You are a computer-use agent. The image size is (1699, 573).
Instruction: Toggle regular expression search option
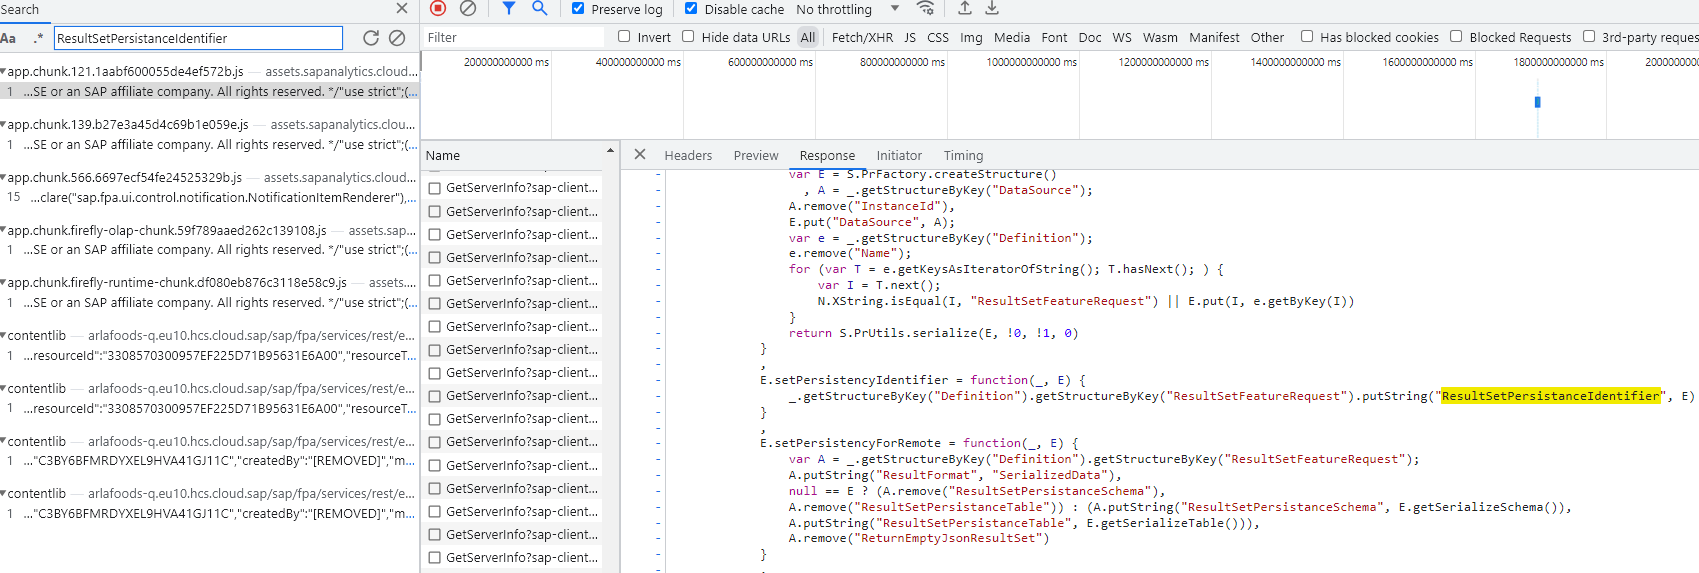[x=38, y=38]
